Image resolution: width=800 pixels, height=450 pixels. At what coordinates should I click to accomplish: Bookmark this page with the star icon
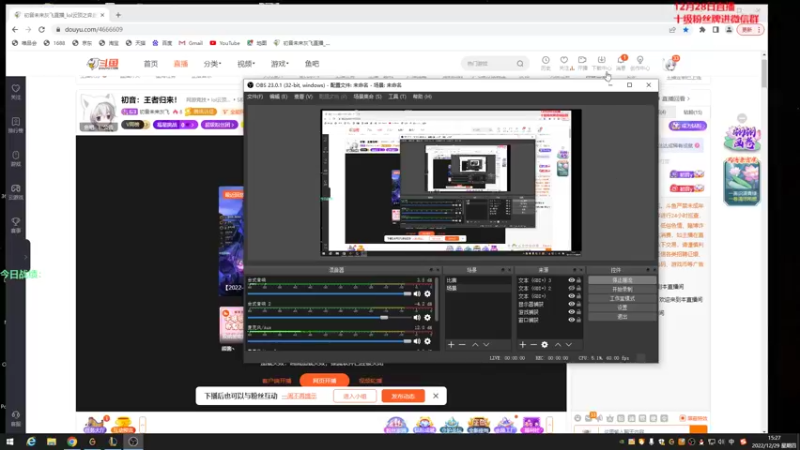tap(686, 30)
